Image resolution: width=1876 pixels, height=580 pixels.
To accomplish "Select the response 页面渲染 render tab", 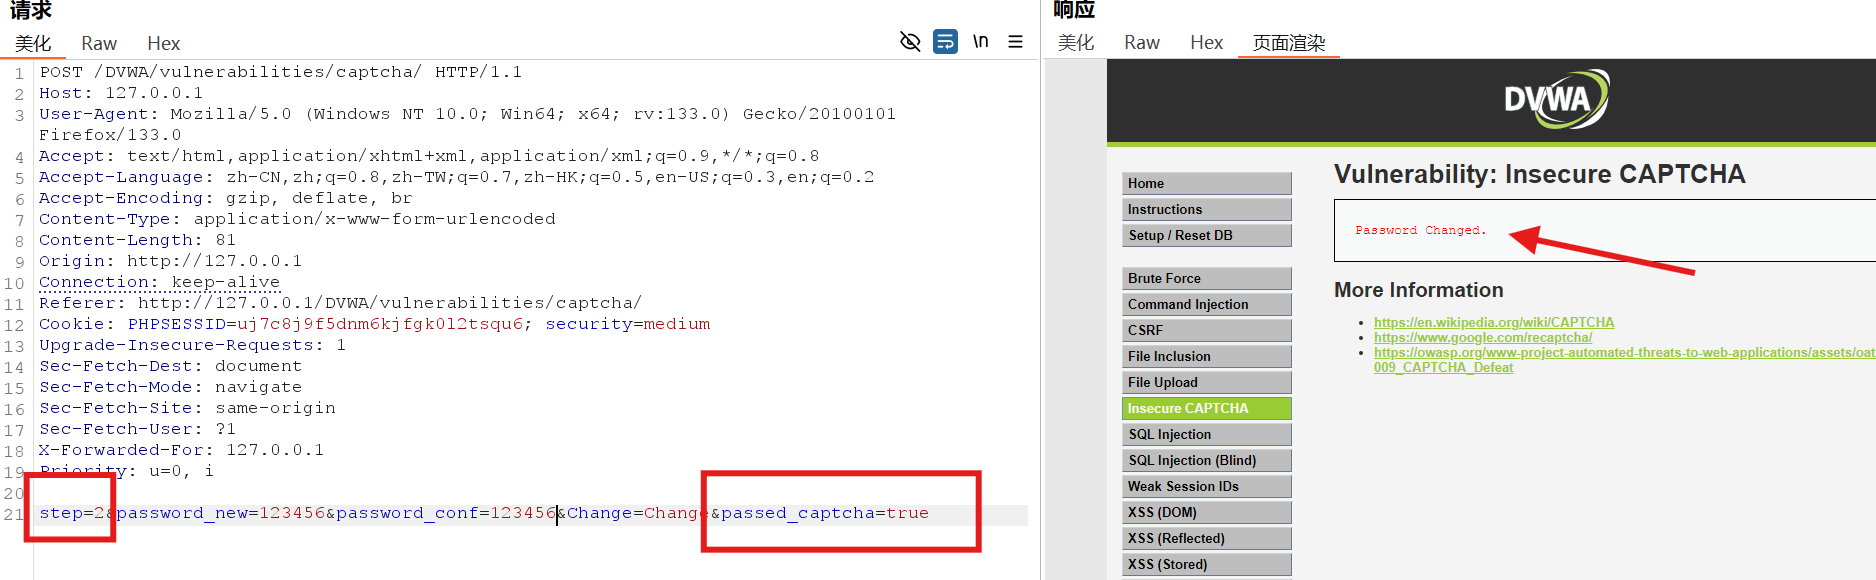I will (1289, 43).
